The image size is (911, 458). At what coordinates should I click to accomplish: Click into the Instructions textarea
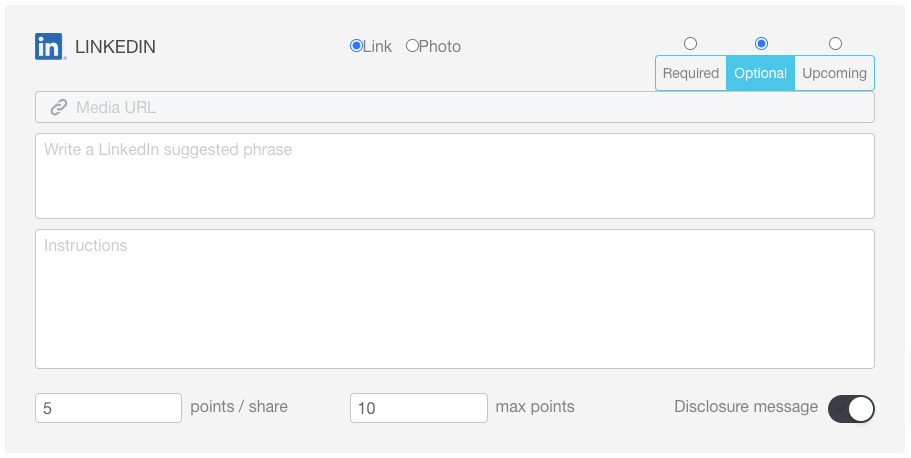click(x=455, y=299)
